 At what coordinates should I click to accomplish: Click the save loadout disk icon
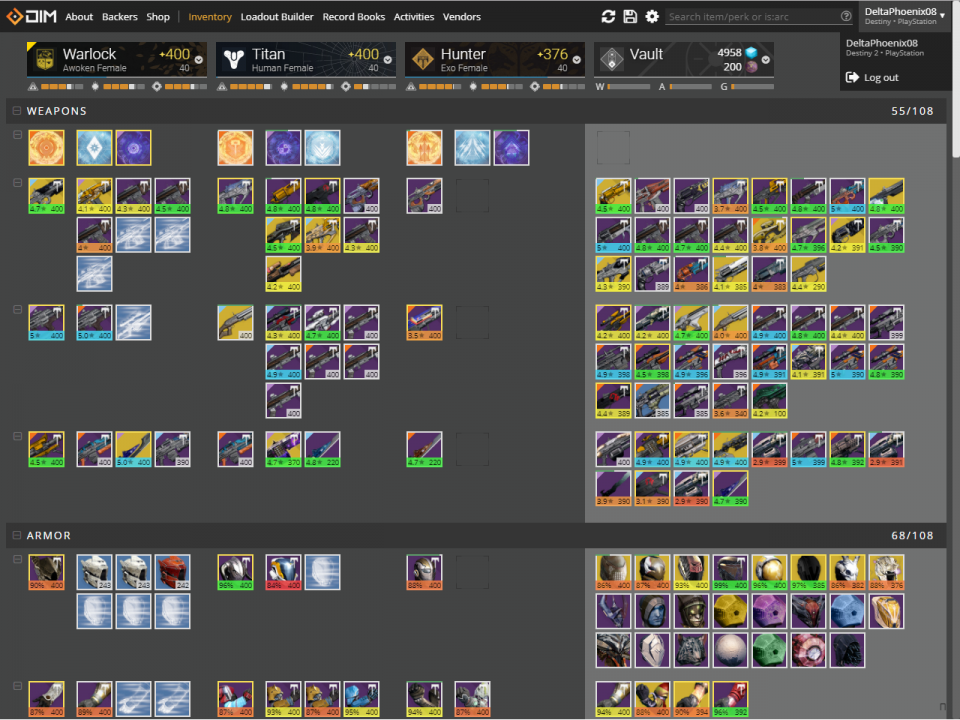click(630, 16)
